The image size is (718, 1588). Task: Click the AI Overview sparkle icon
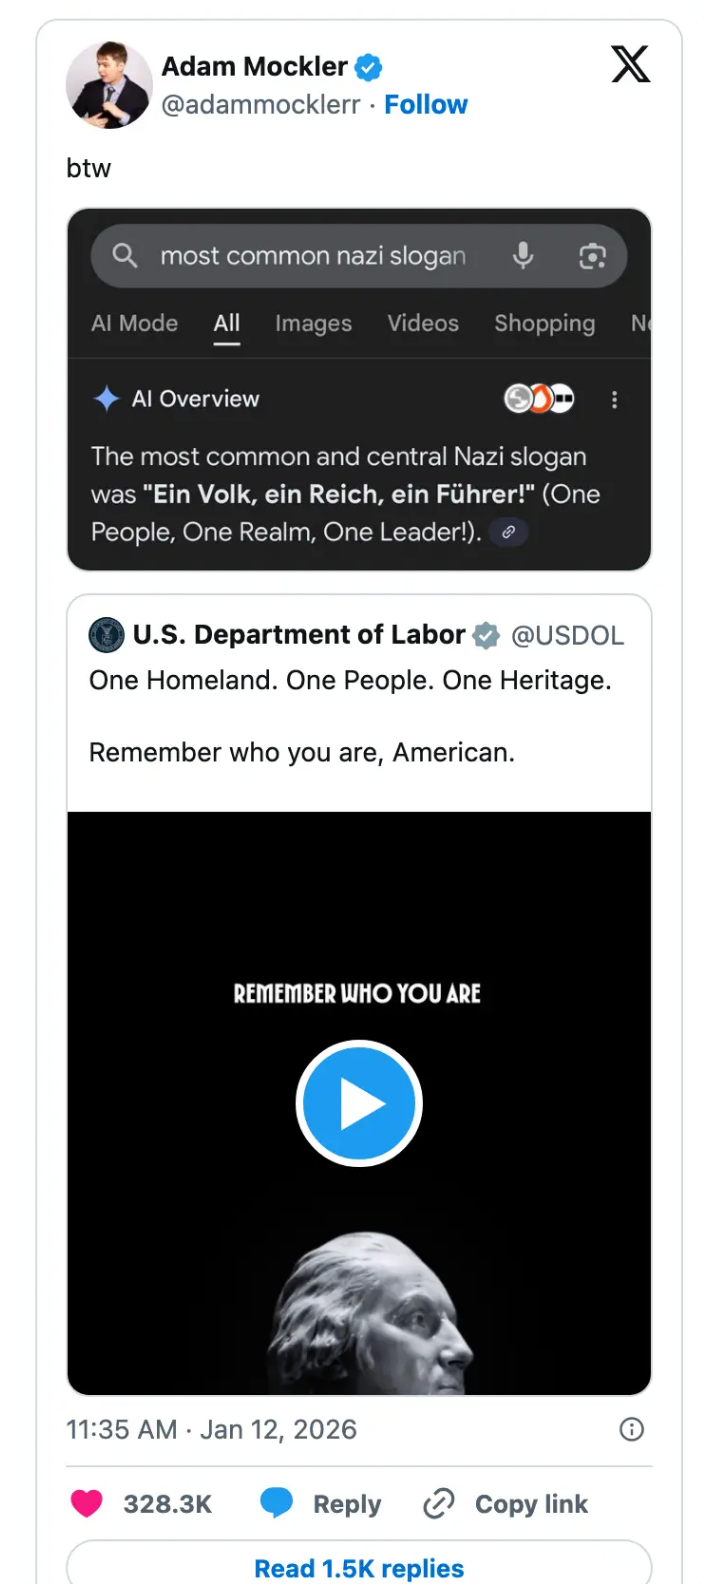click(111, 399)
